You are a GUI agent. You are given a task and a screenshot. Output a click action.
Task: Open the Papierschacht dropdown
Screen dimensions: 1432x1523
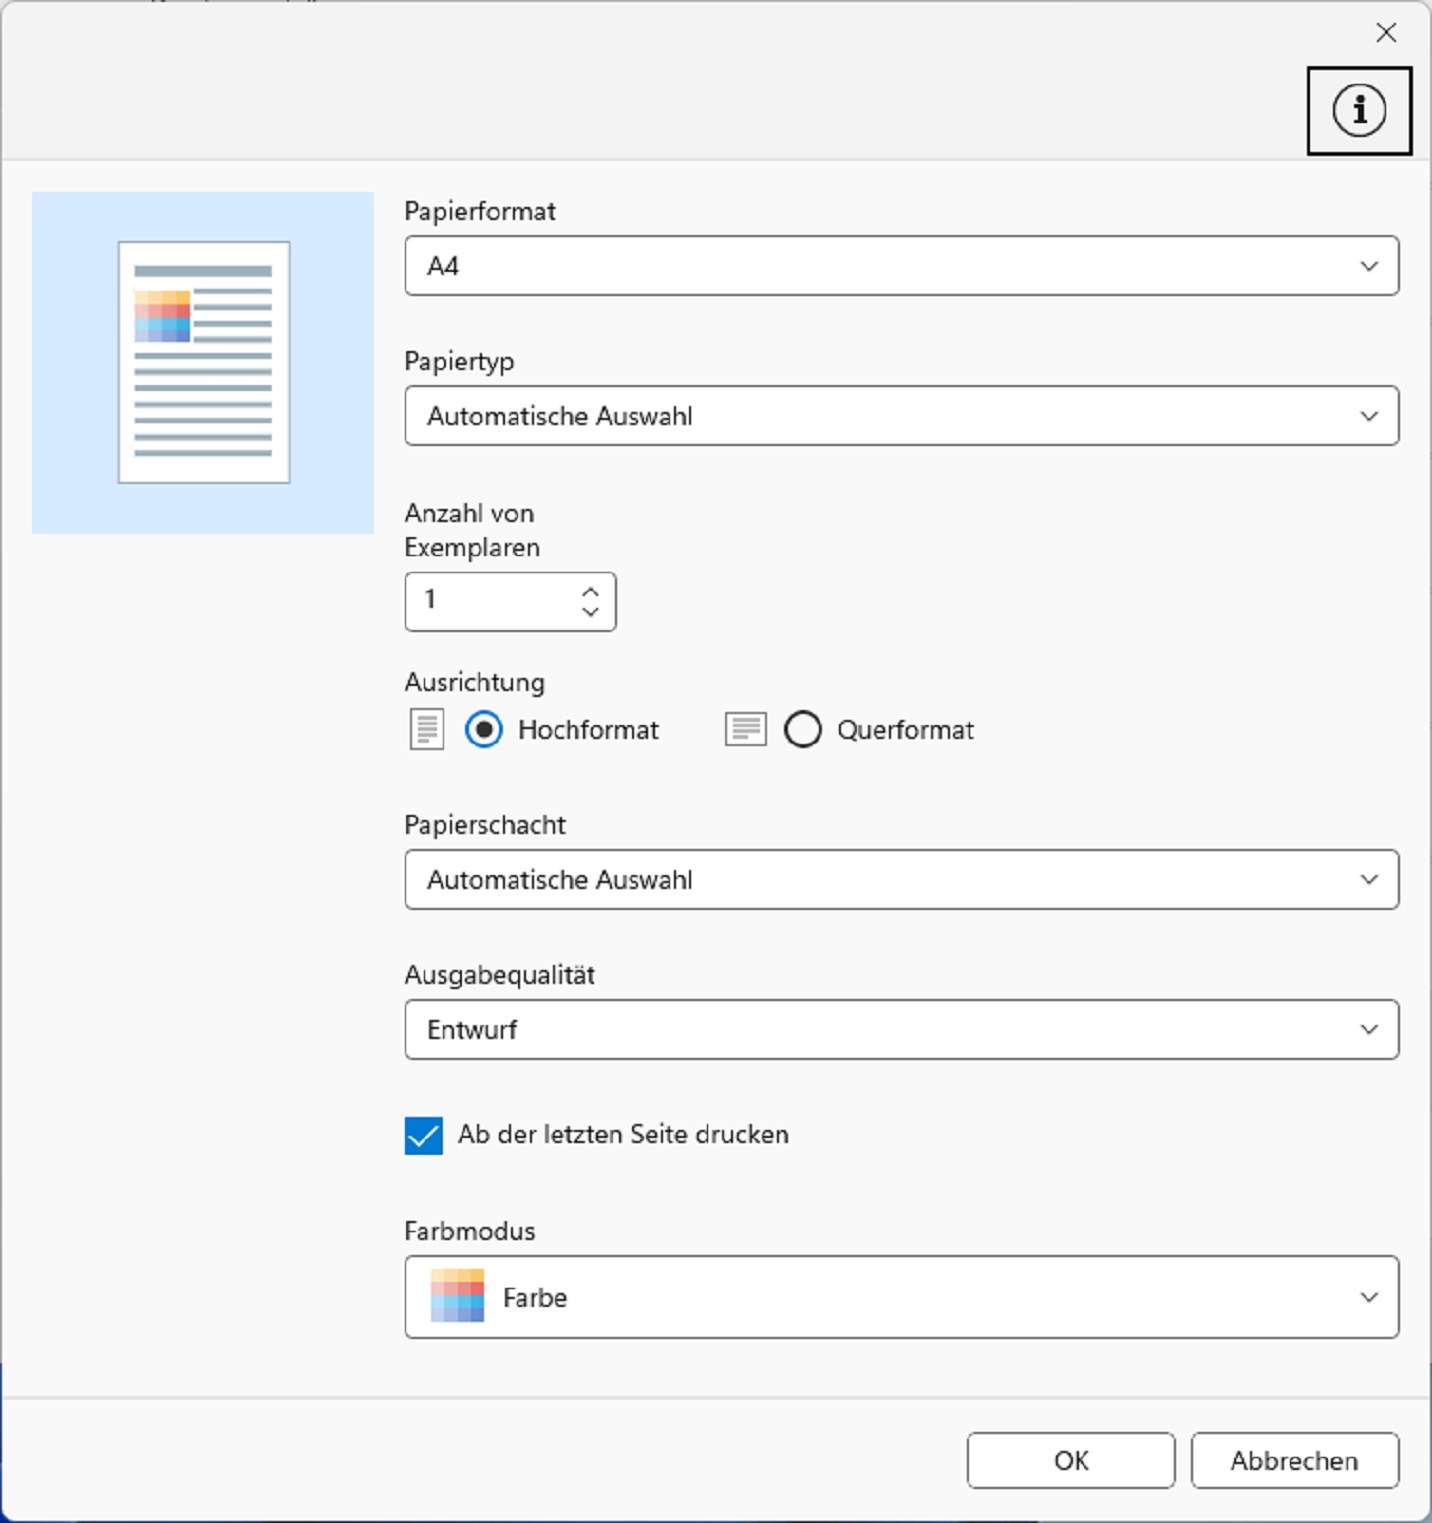click(901, 880)
